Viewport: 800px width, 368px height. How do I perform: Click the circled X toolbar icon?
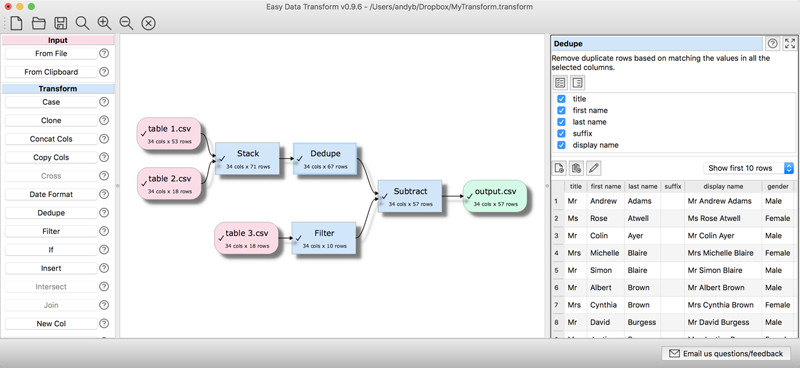(x=148, y=23)
